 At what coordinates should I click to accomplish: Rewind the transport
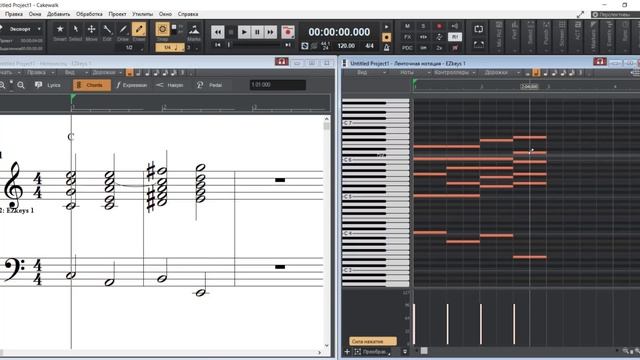pos(218,32)
